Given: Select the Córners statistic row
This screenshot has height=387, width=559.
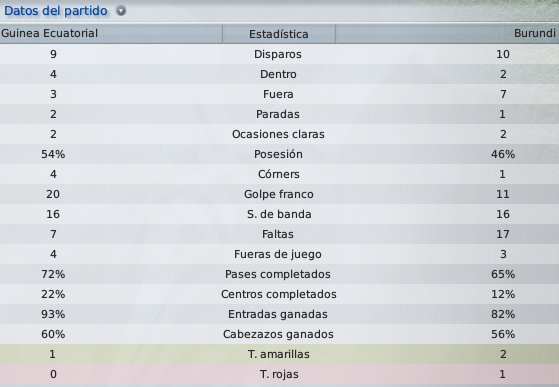Looking at the screenshot, I should pos(280,174).
